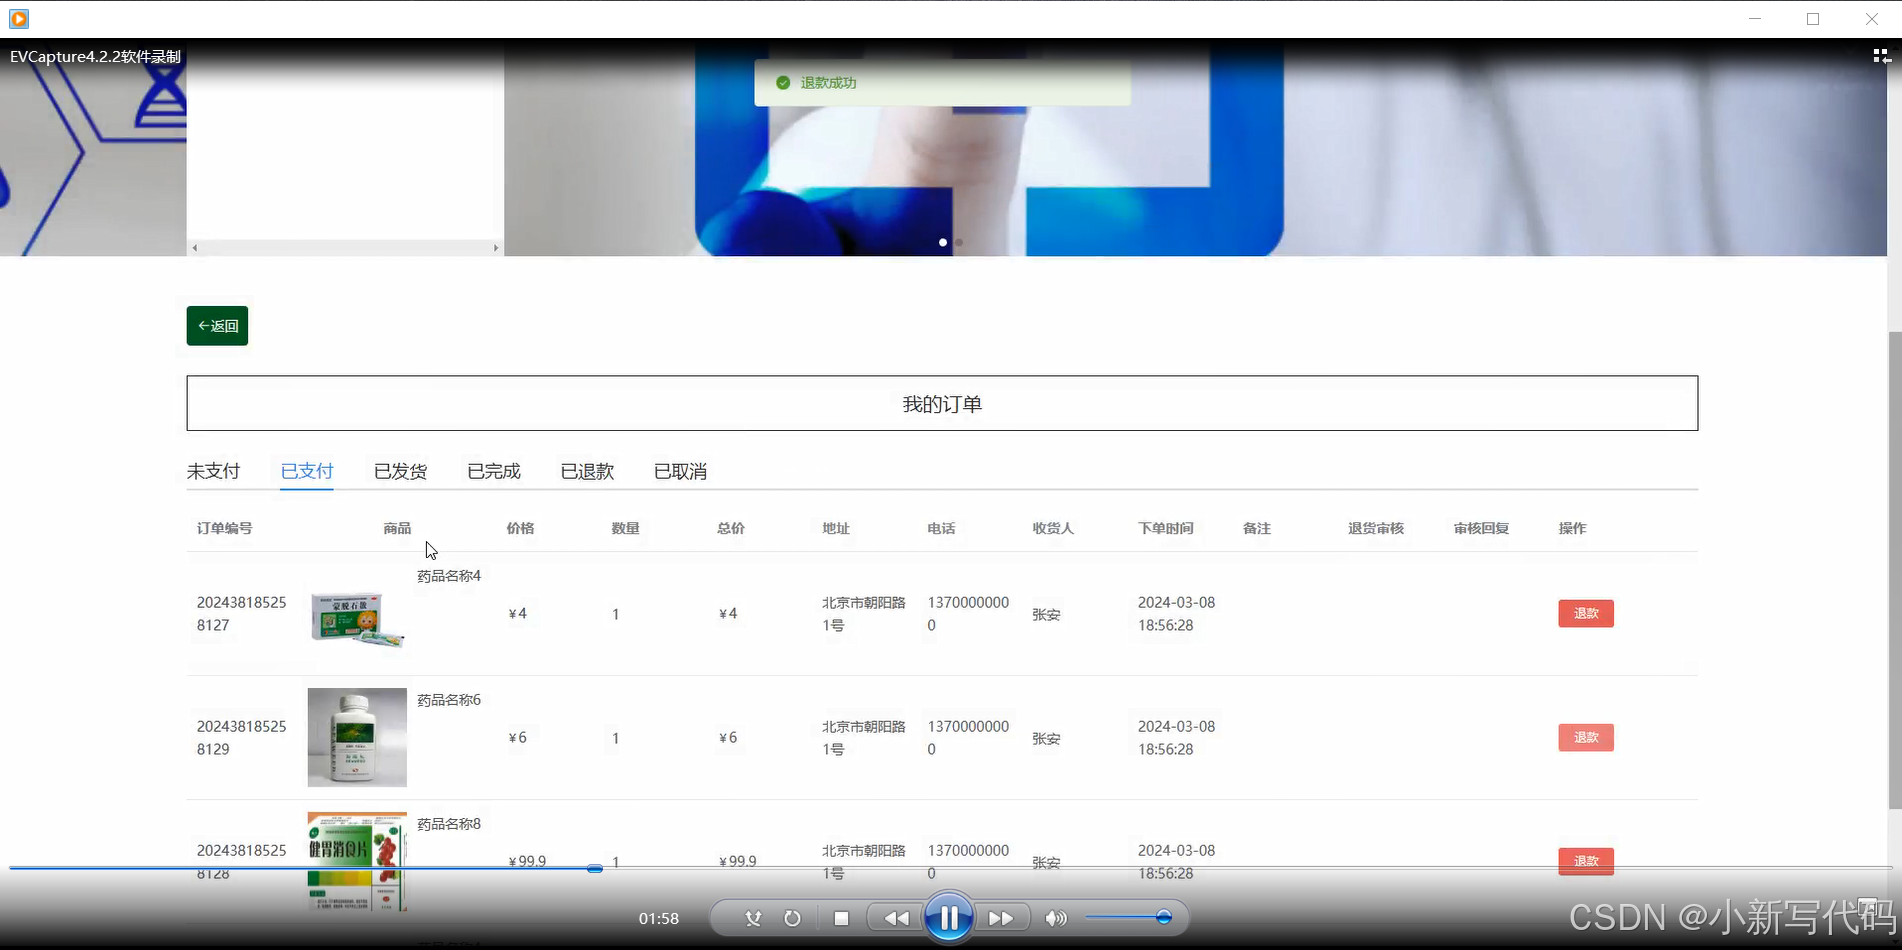Viewport: 1902px width, 950px height.
Task: Click the page vertical scrollbar thumb
Action: 1894,570
